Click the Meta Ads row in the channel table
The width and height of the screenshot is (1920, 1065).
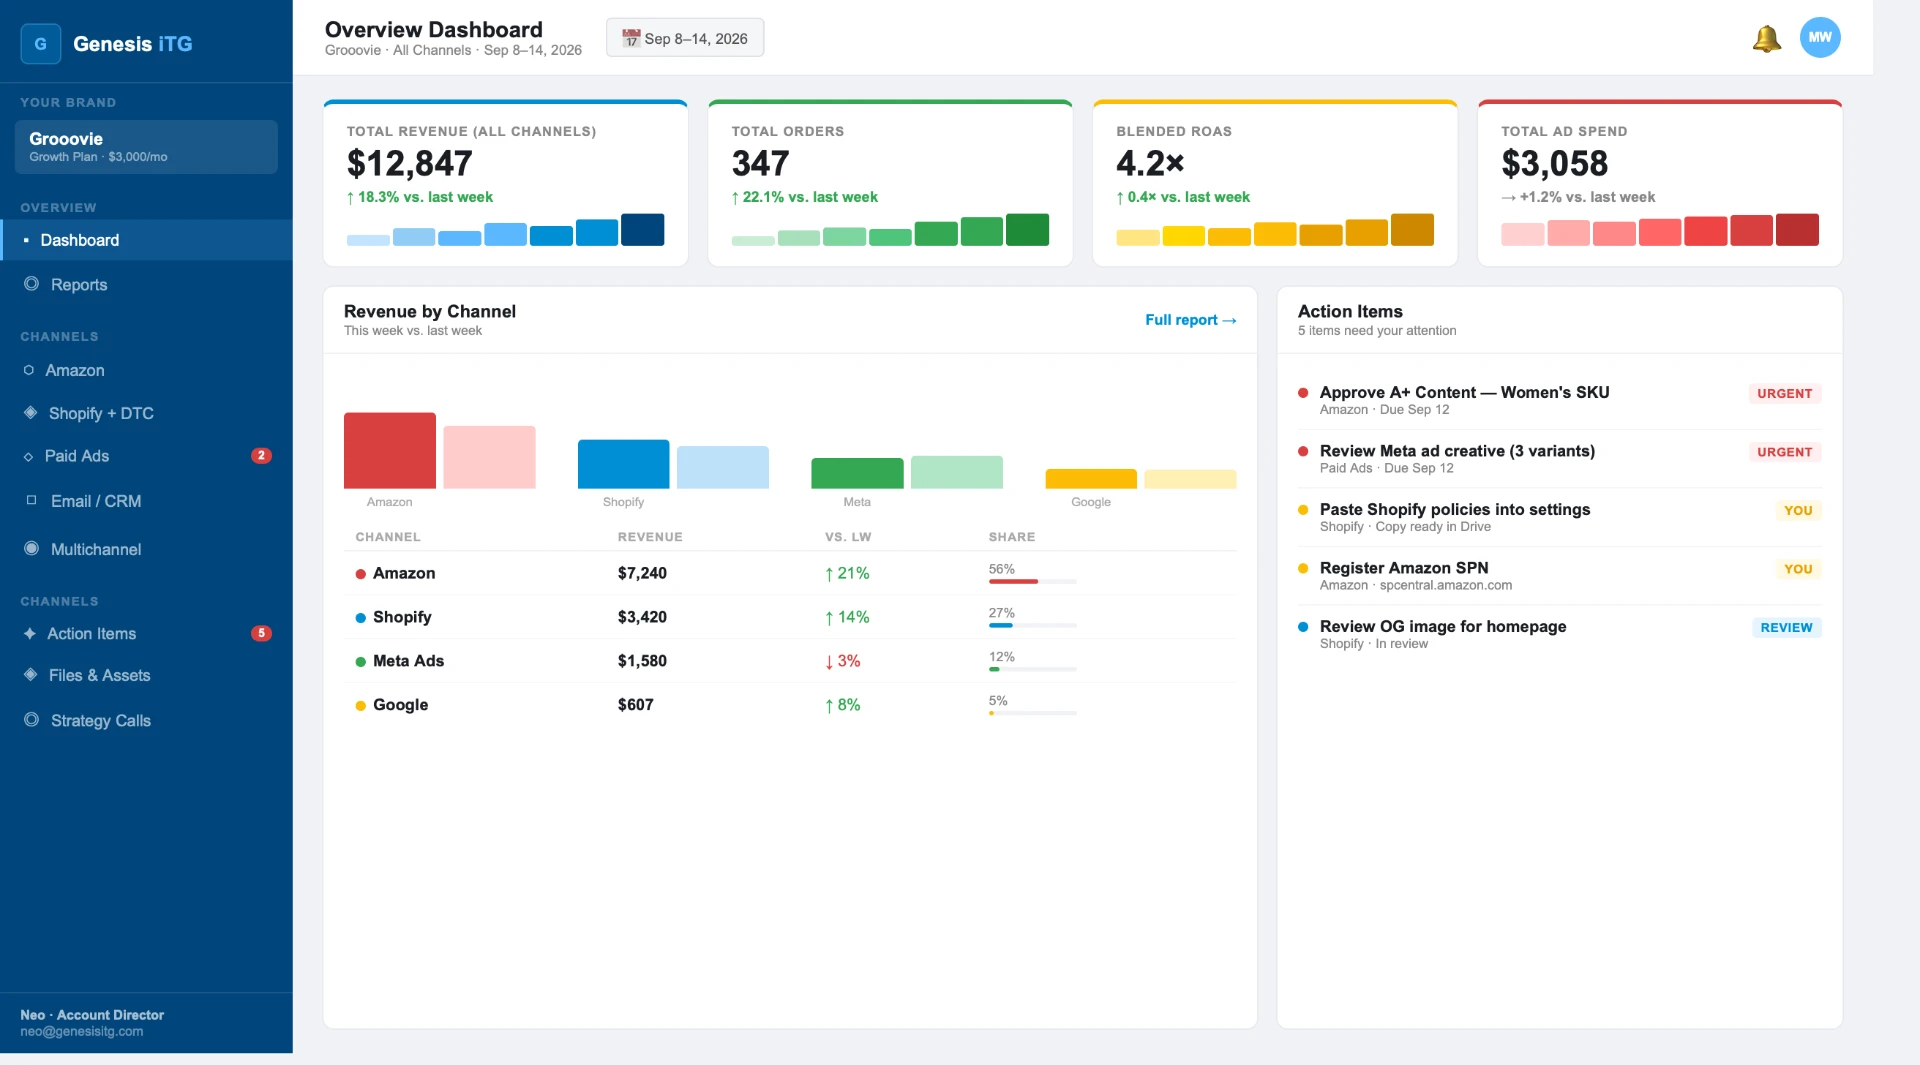coord(790,661)
